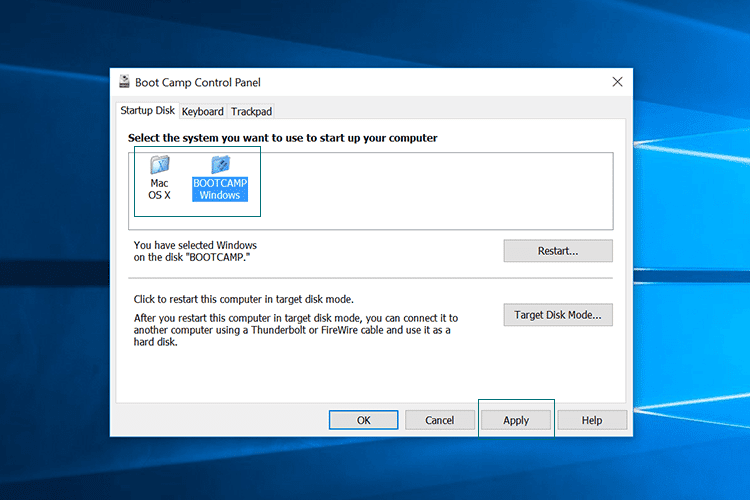Image resolution: width=750 pixels, height=500 pixels.
Task: Click the Thunderbolt or FireWire cable description text
Action: coord(296,330)
